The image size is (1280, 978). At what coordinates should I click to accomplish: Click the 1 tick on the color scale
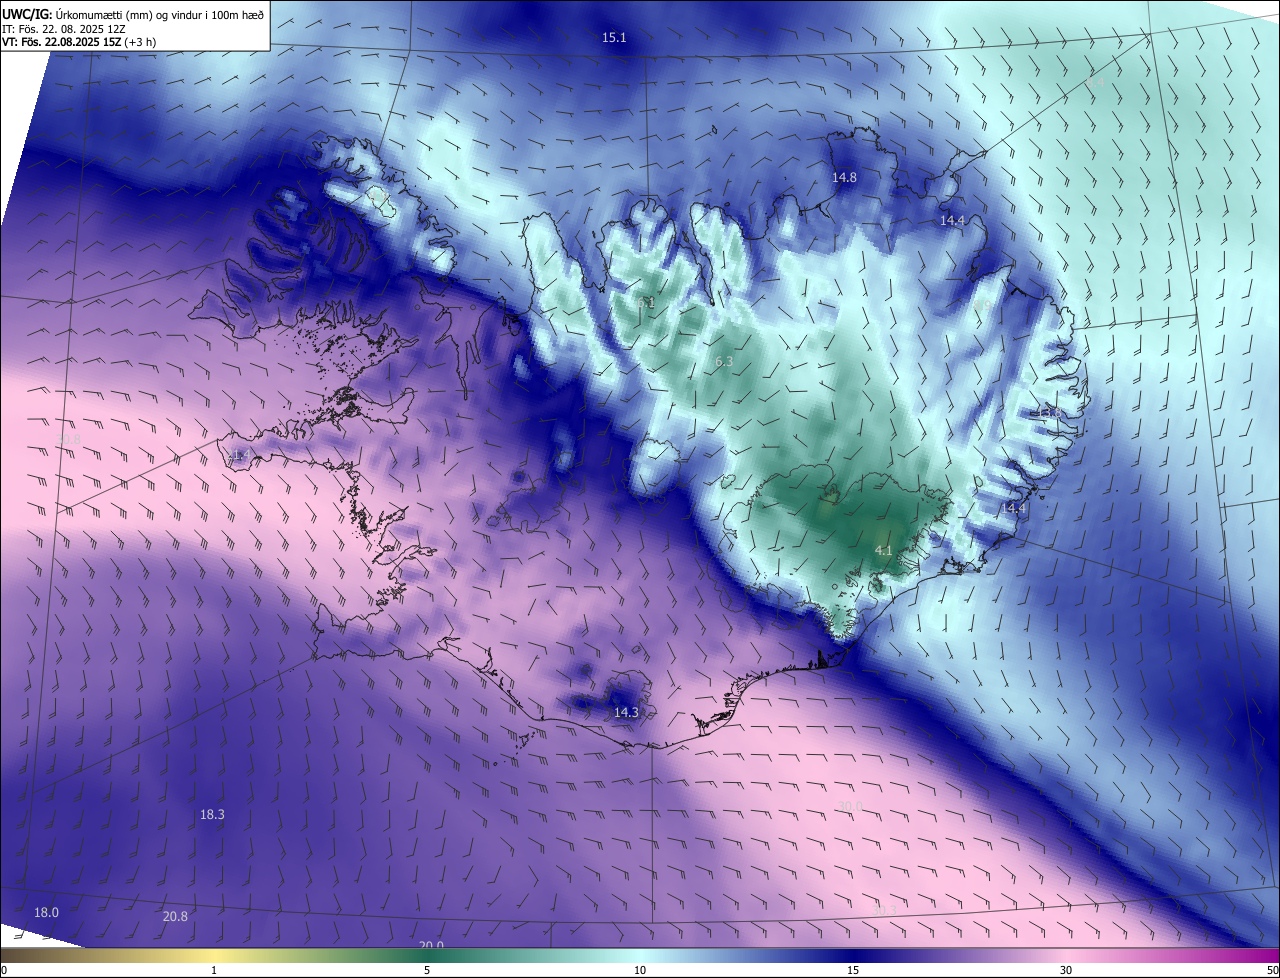click(214, 970)
